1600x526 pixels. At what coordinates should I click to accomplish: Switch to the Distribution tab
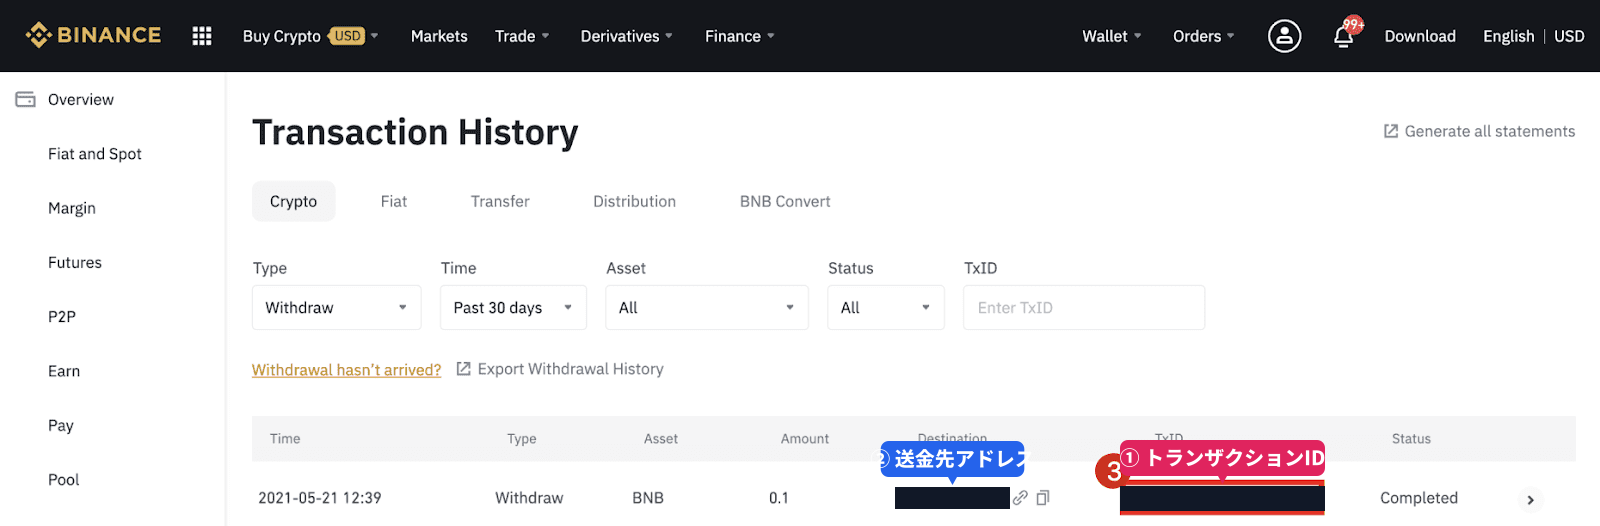634,201
